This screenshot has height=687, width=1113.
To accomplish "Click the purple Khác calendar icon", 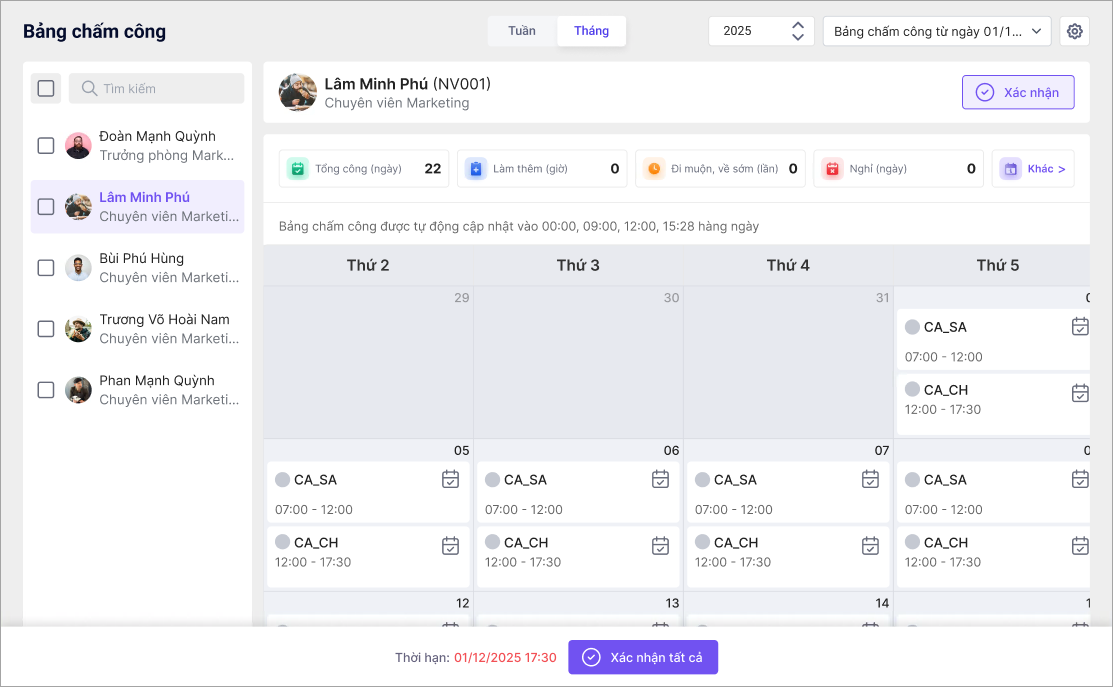I will (1011, 169).
